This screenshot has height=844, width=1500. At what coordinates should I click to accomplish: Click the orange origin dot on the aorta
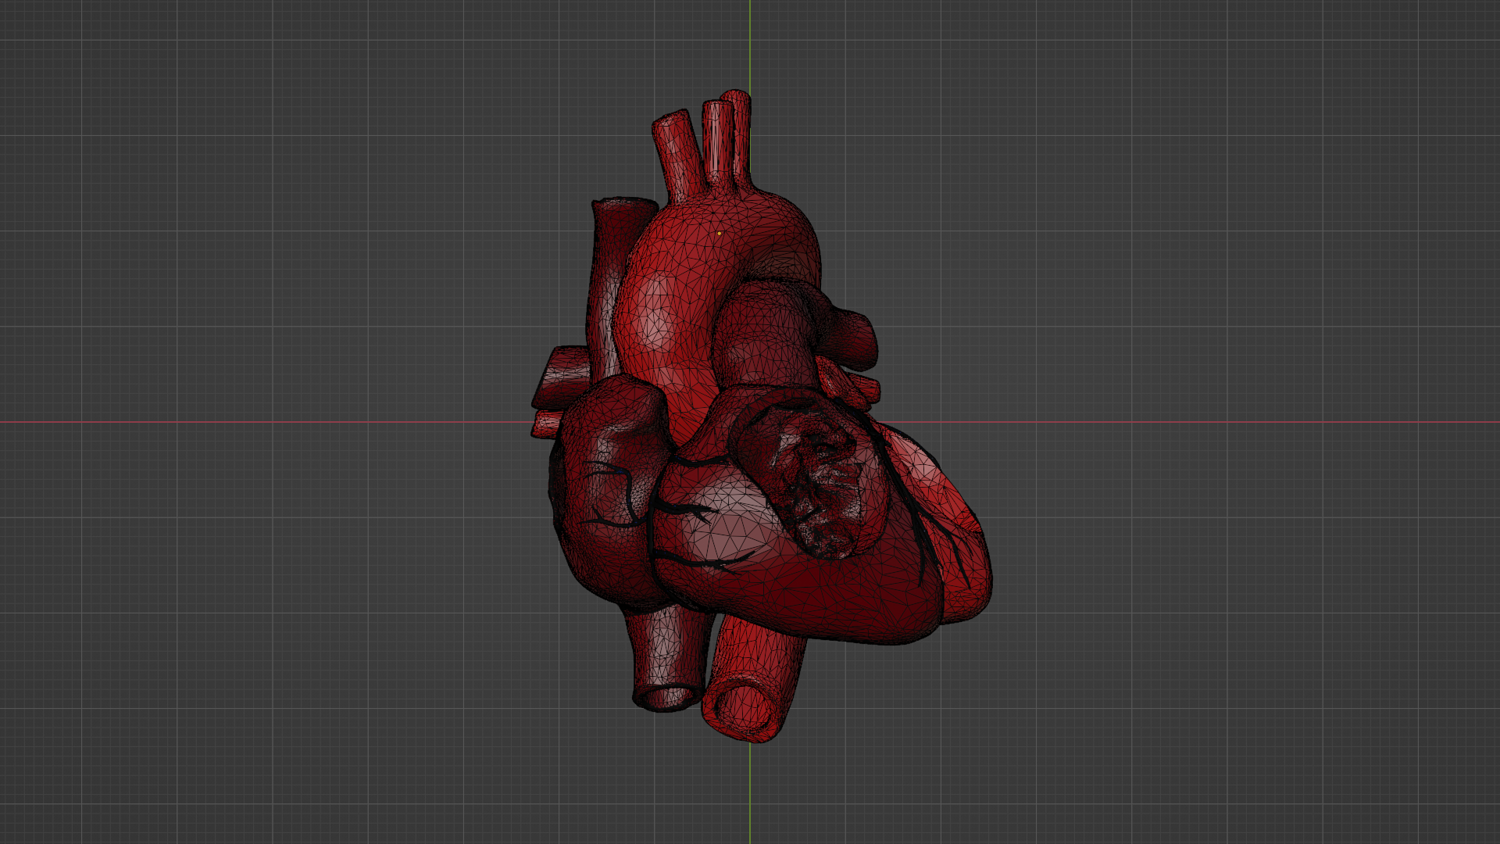click(x=719, y=234)
